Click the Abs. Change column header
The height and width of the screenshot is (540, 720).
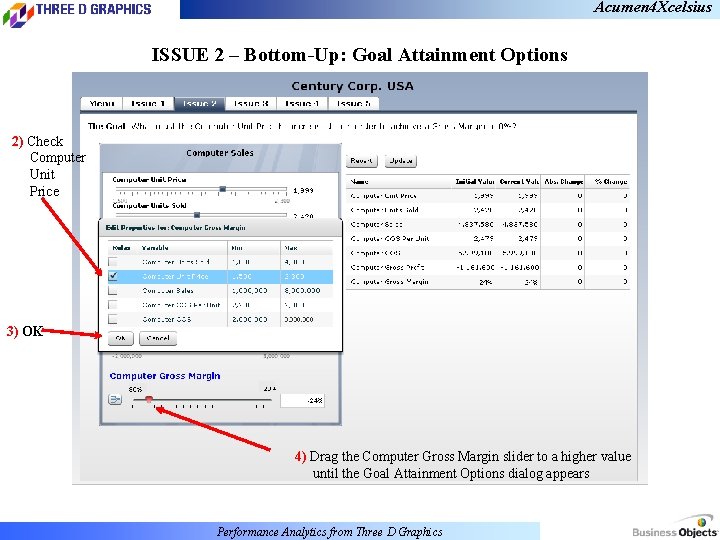coord(563,182)
